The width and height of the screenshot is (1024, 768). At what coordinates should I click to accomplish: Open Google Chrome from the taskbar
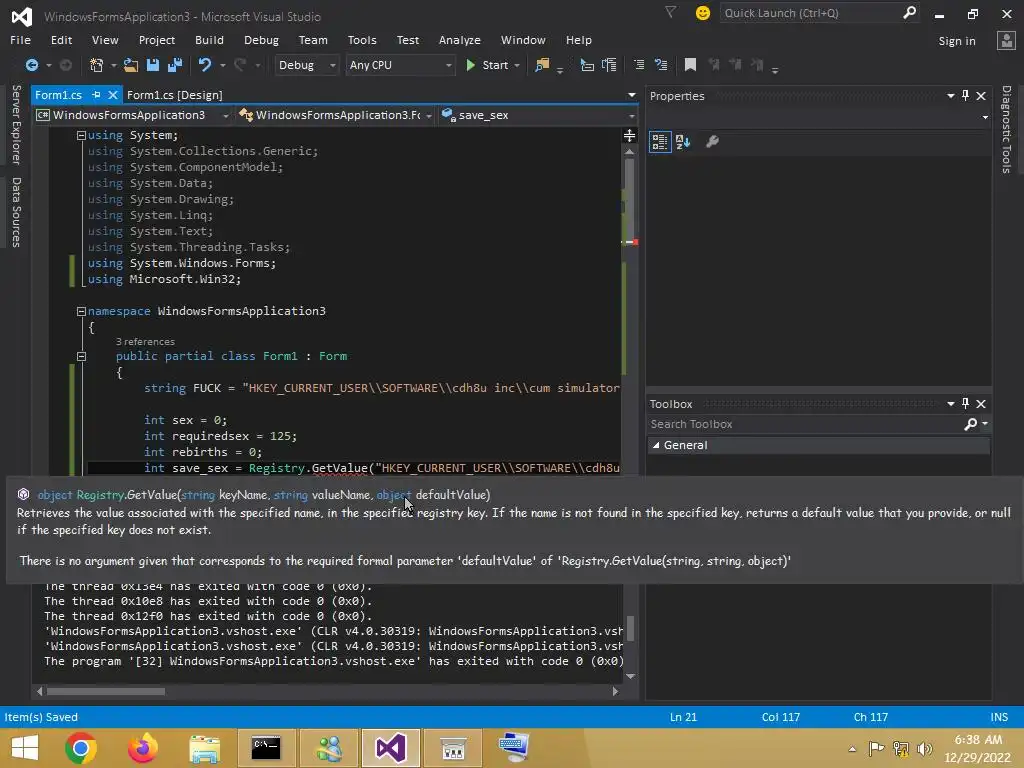pyautogui.click(x=81, y=748)
